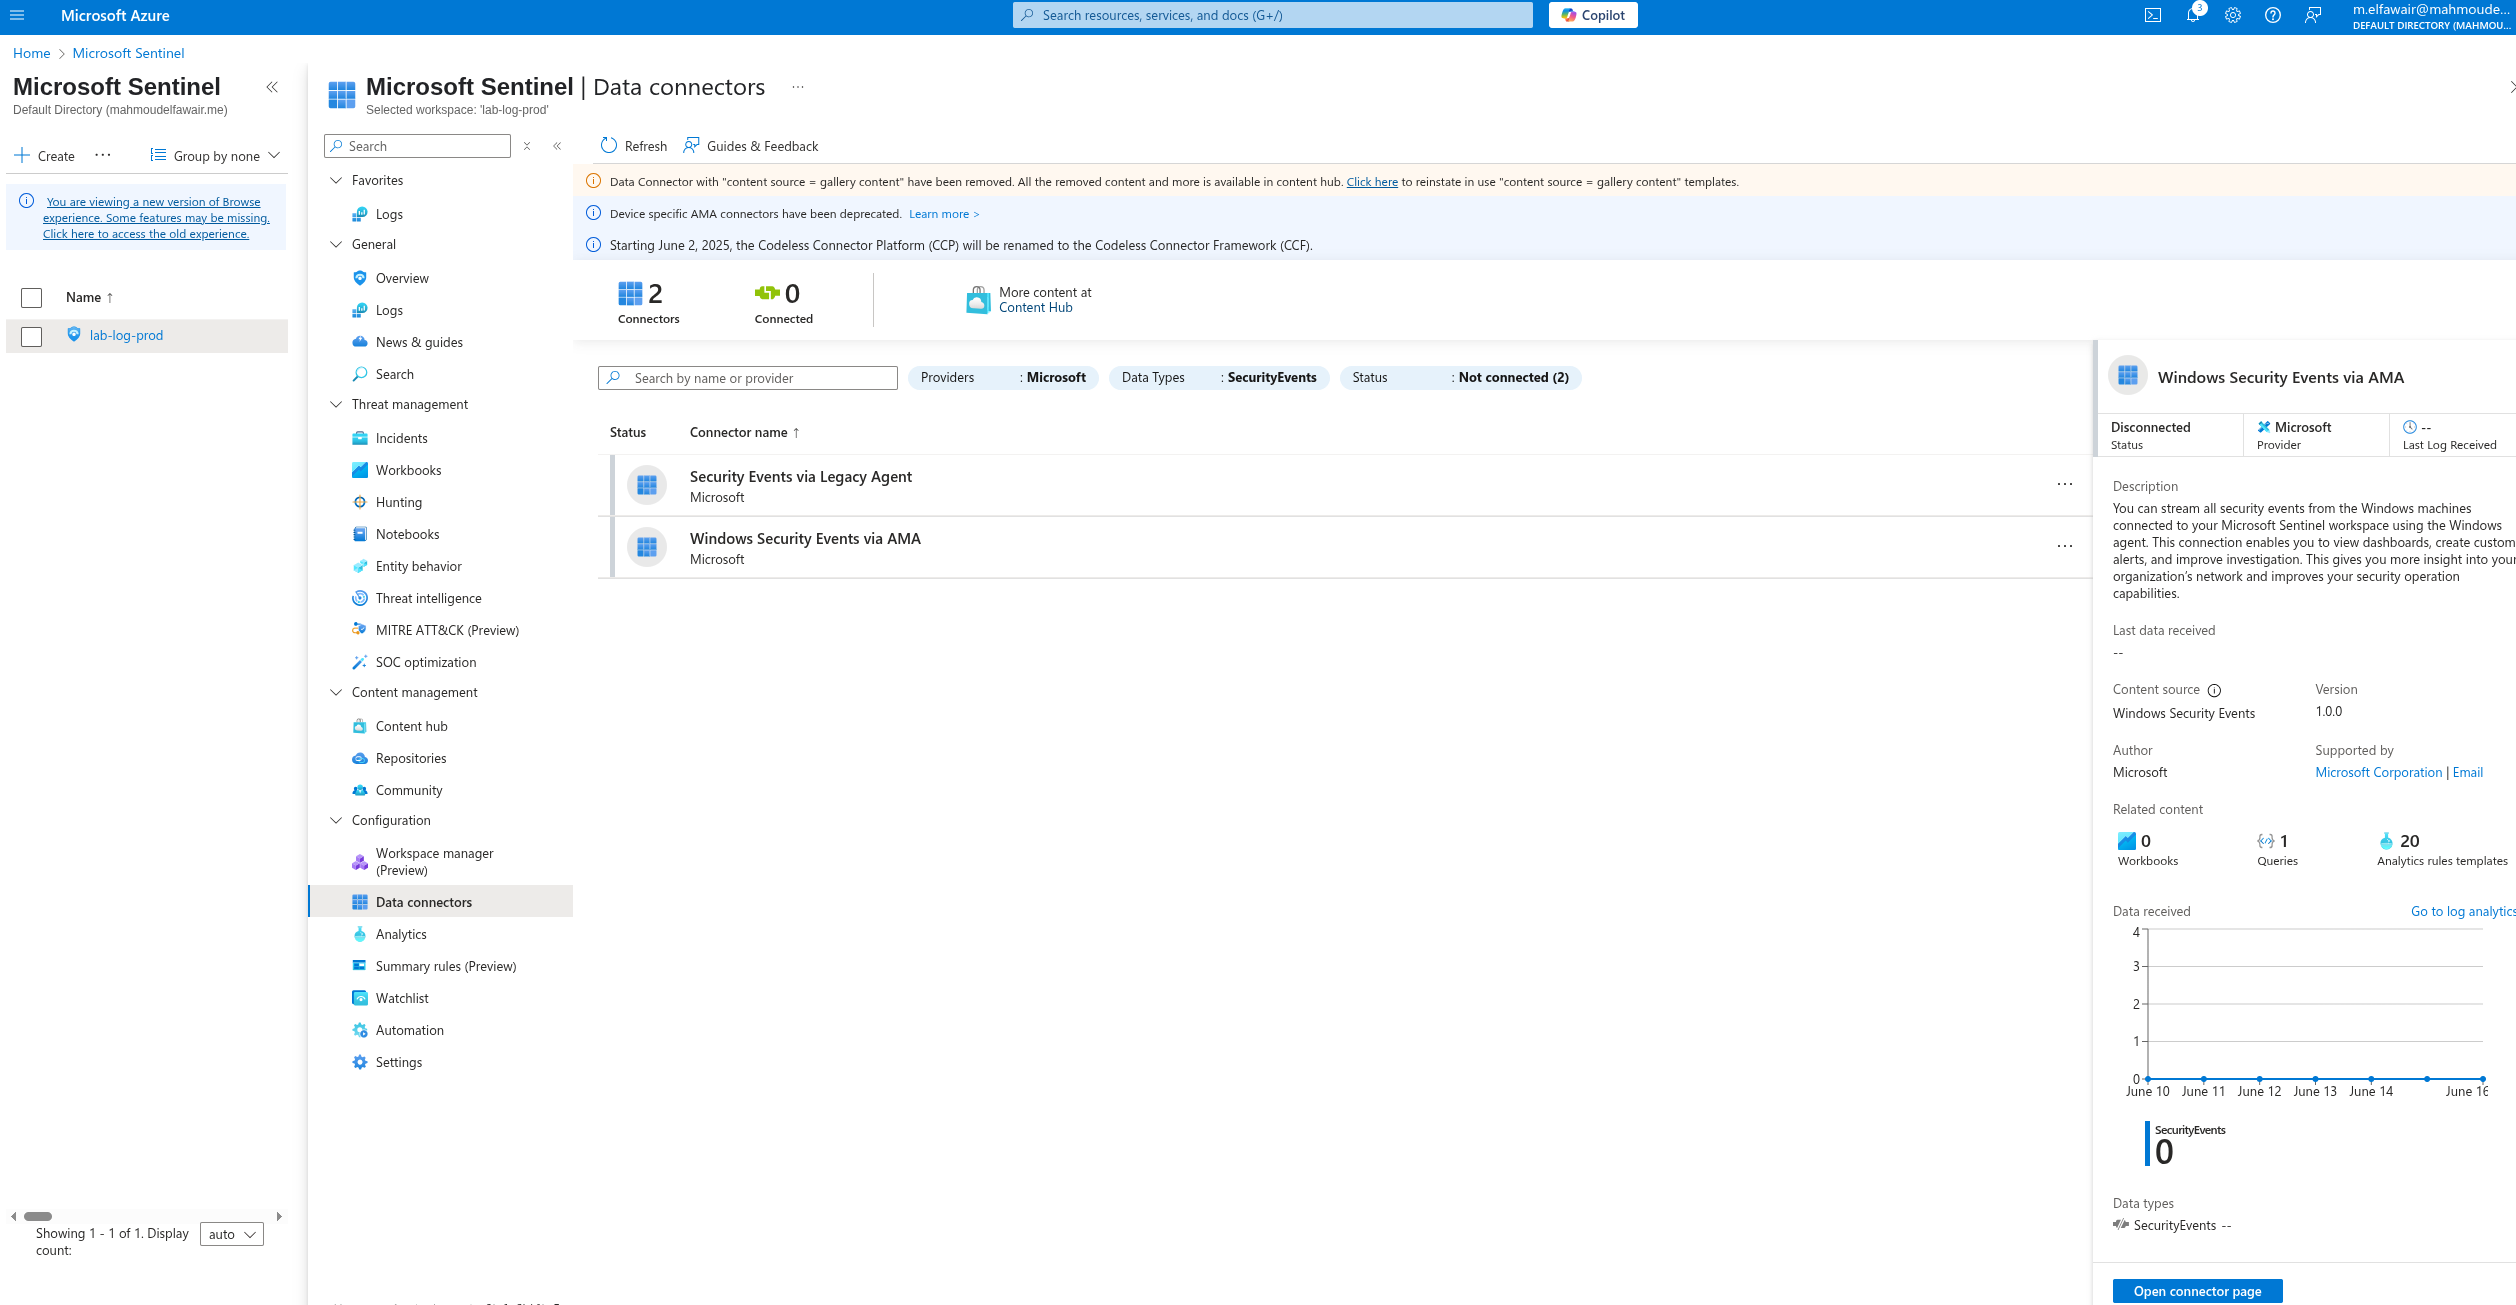
Task: Open the Data Types filter SecurityEvents
Action: point(1219,377)
